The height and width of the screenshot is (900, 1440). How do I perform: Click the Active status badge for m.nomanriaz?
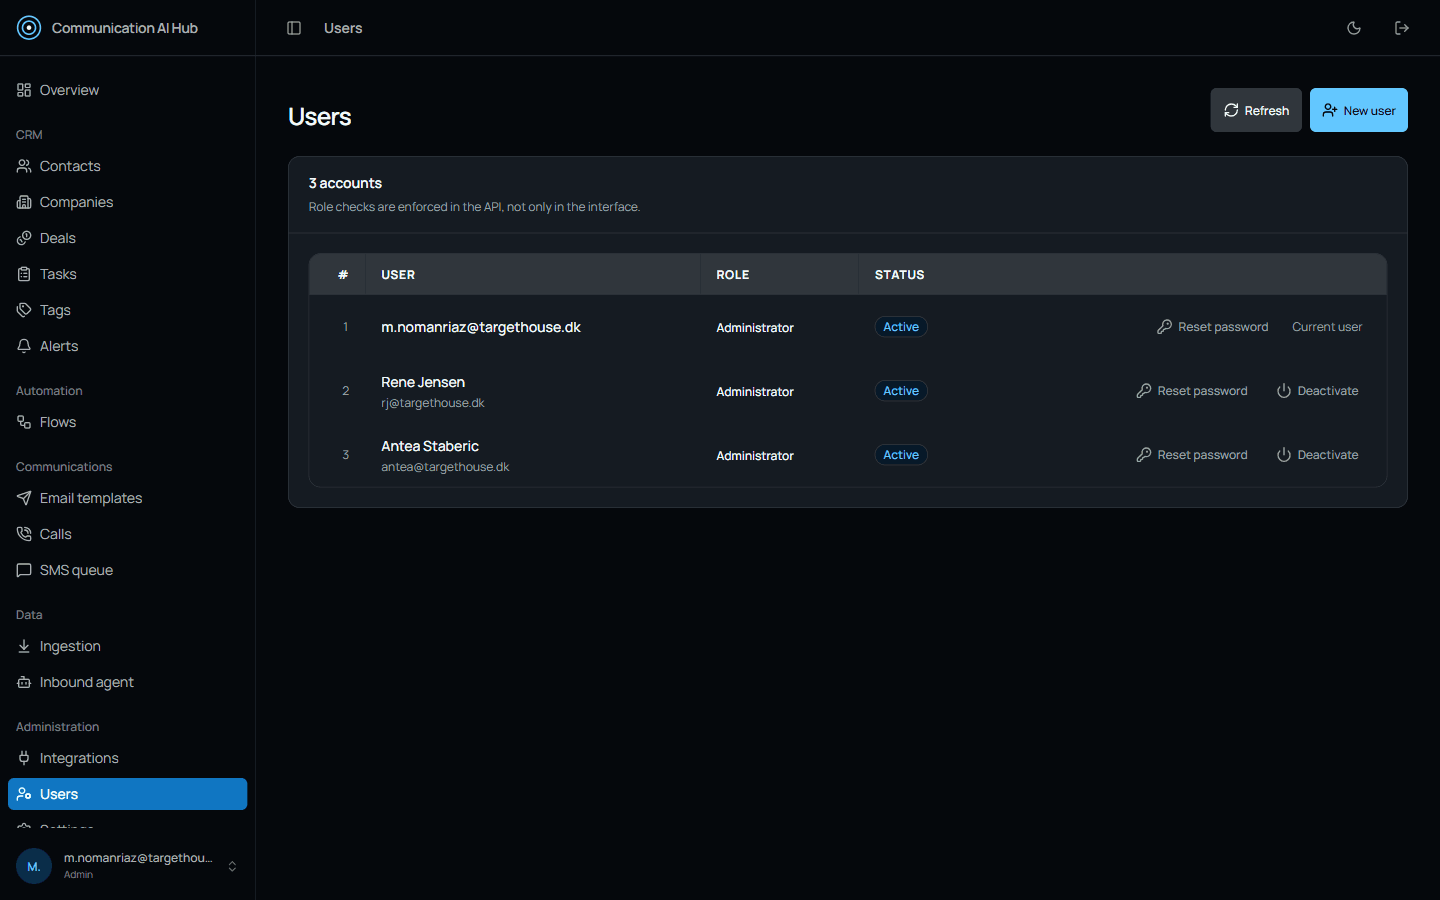click(901, 327)
